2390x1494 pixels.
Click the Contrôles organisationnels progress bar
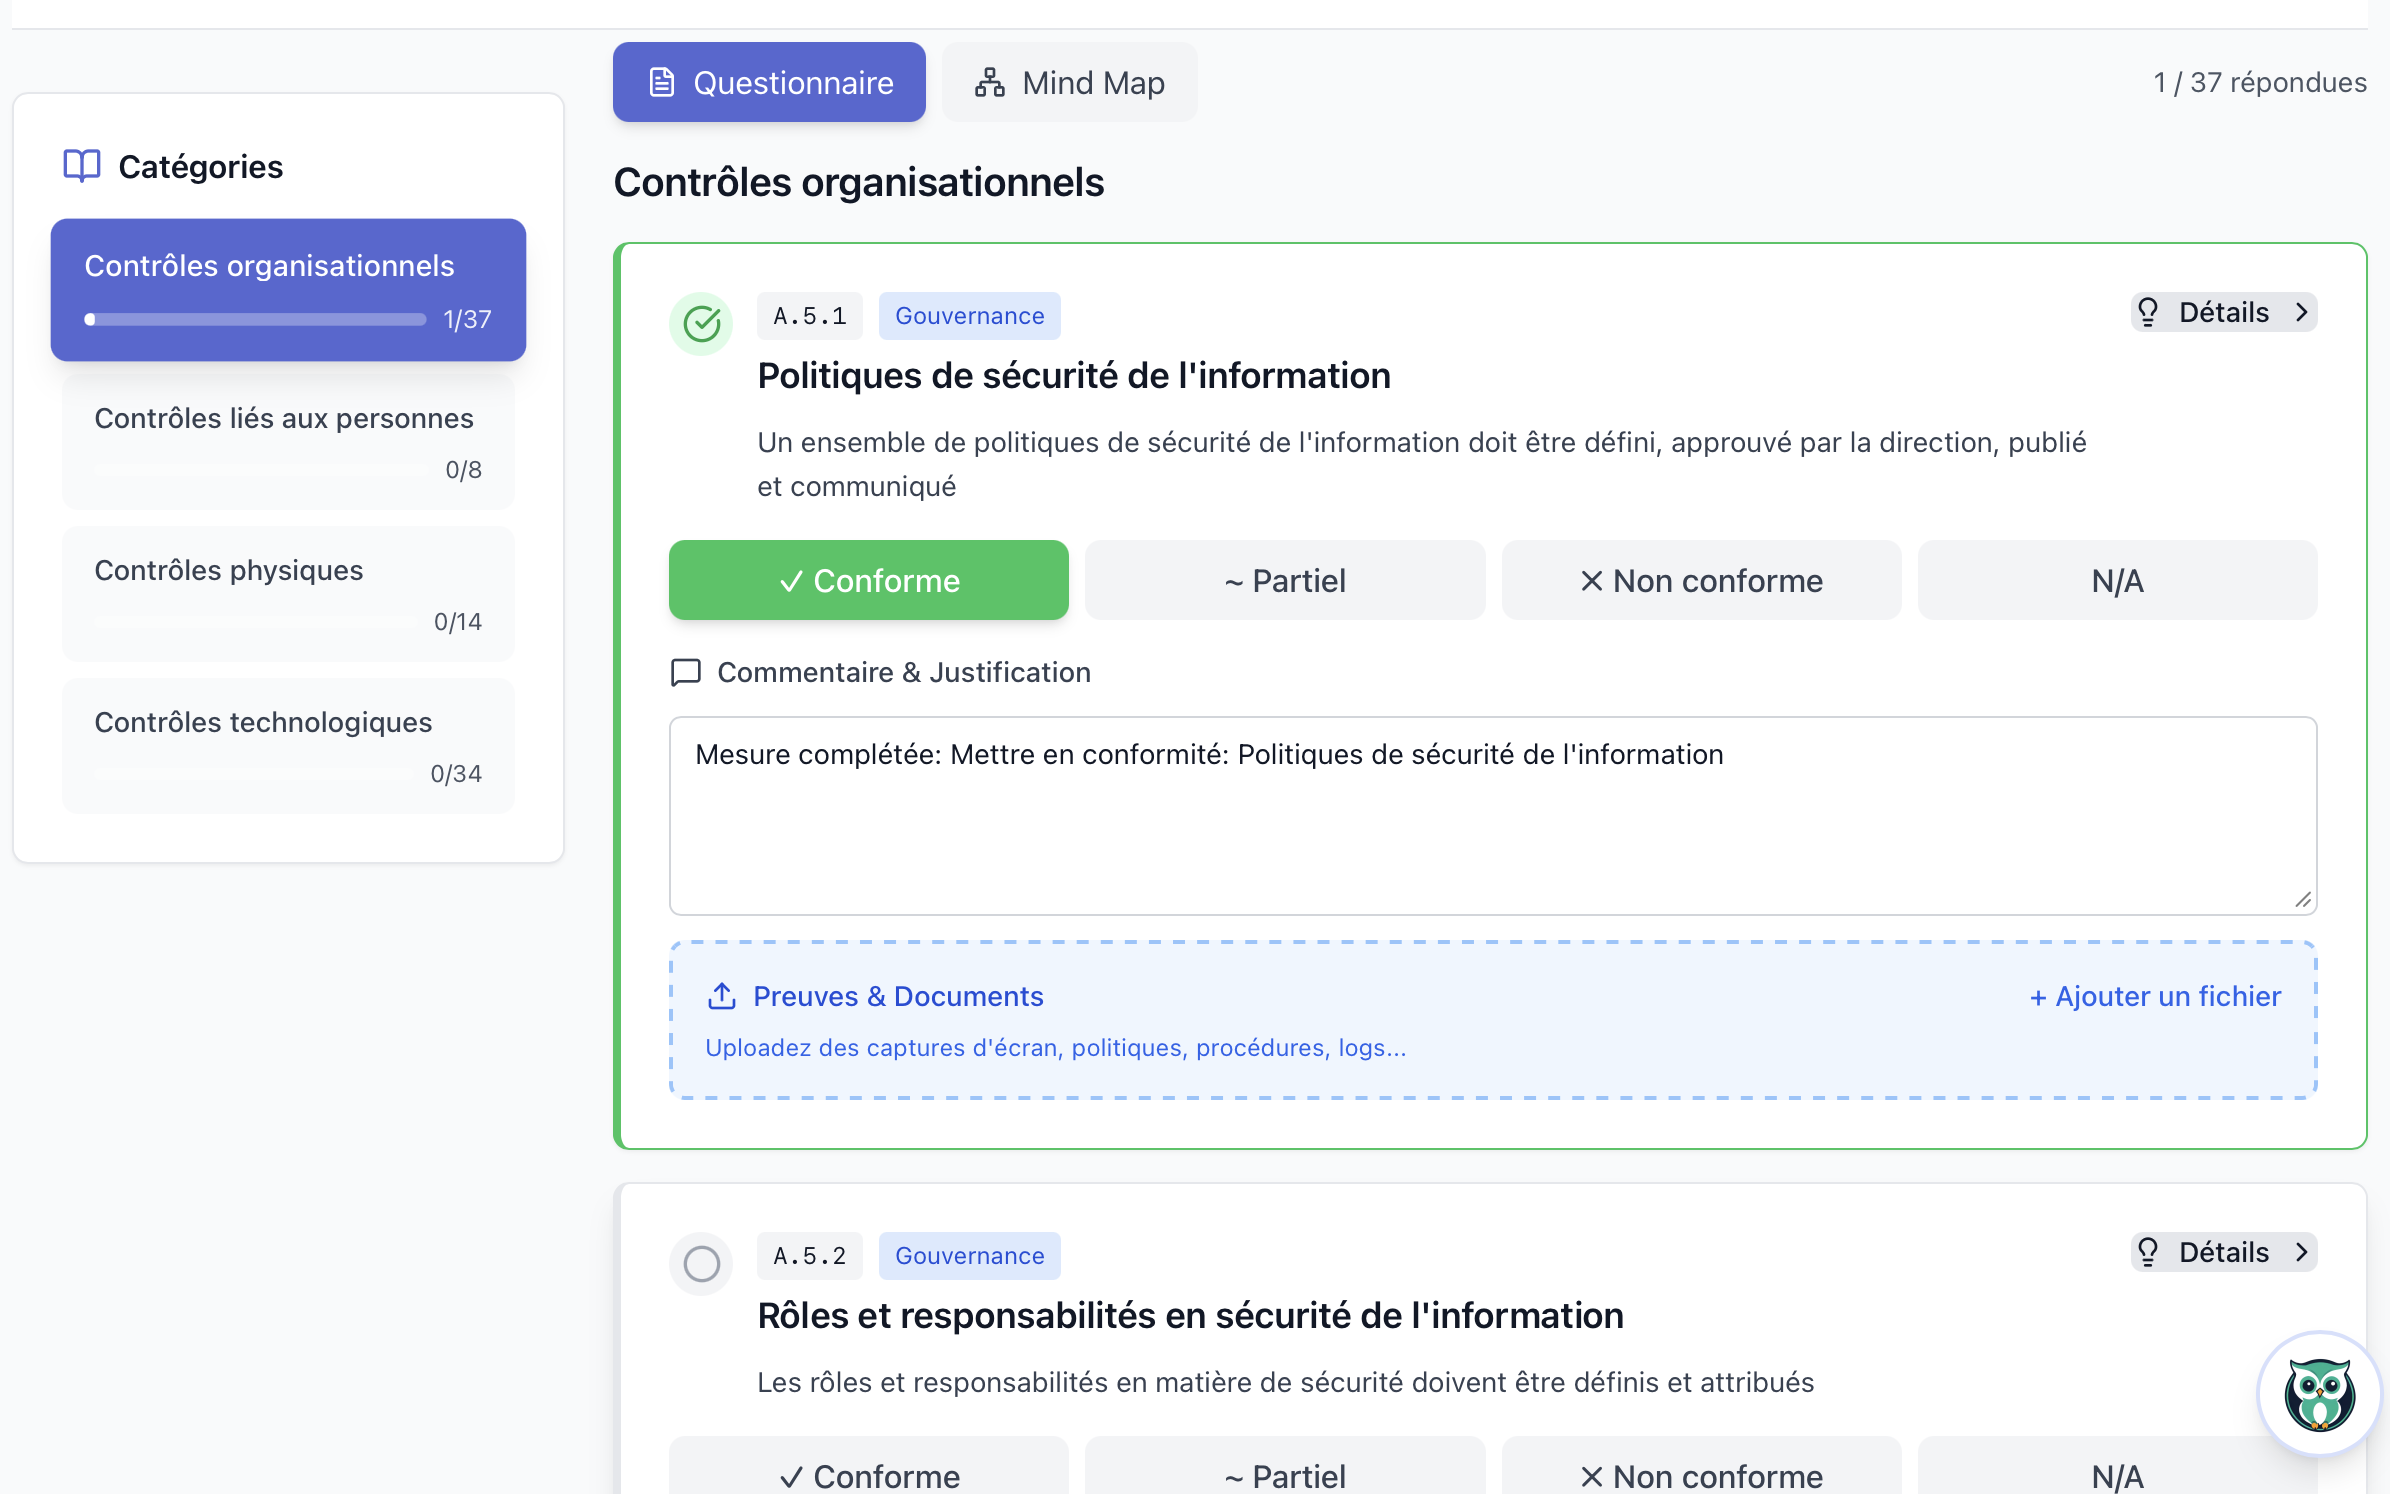pyautogui.click(x=255, y=319)
